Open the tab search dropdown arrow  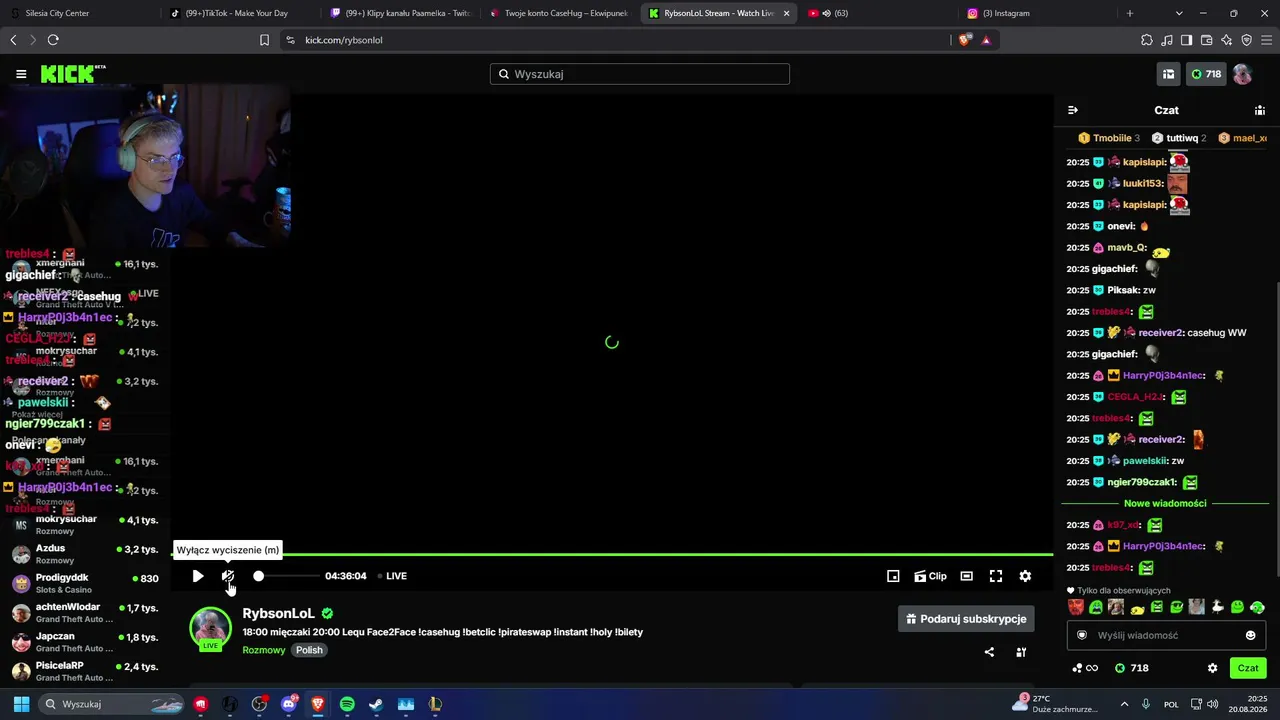pyautogui.click(x=1179, y=13)
